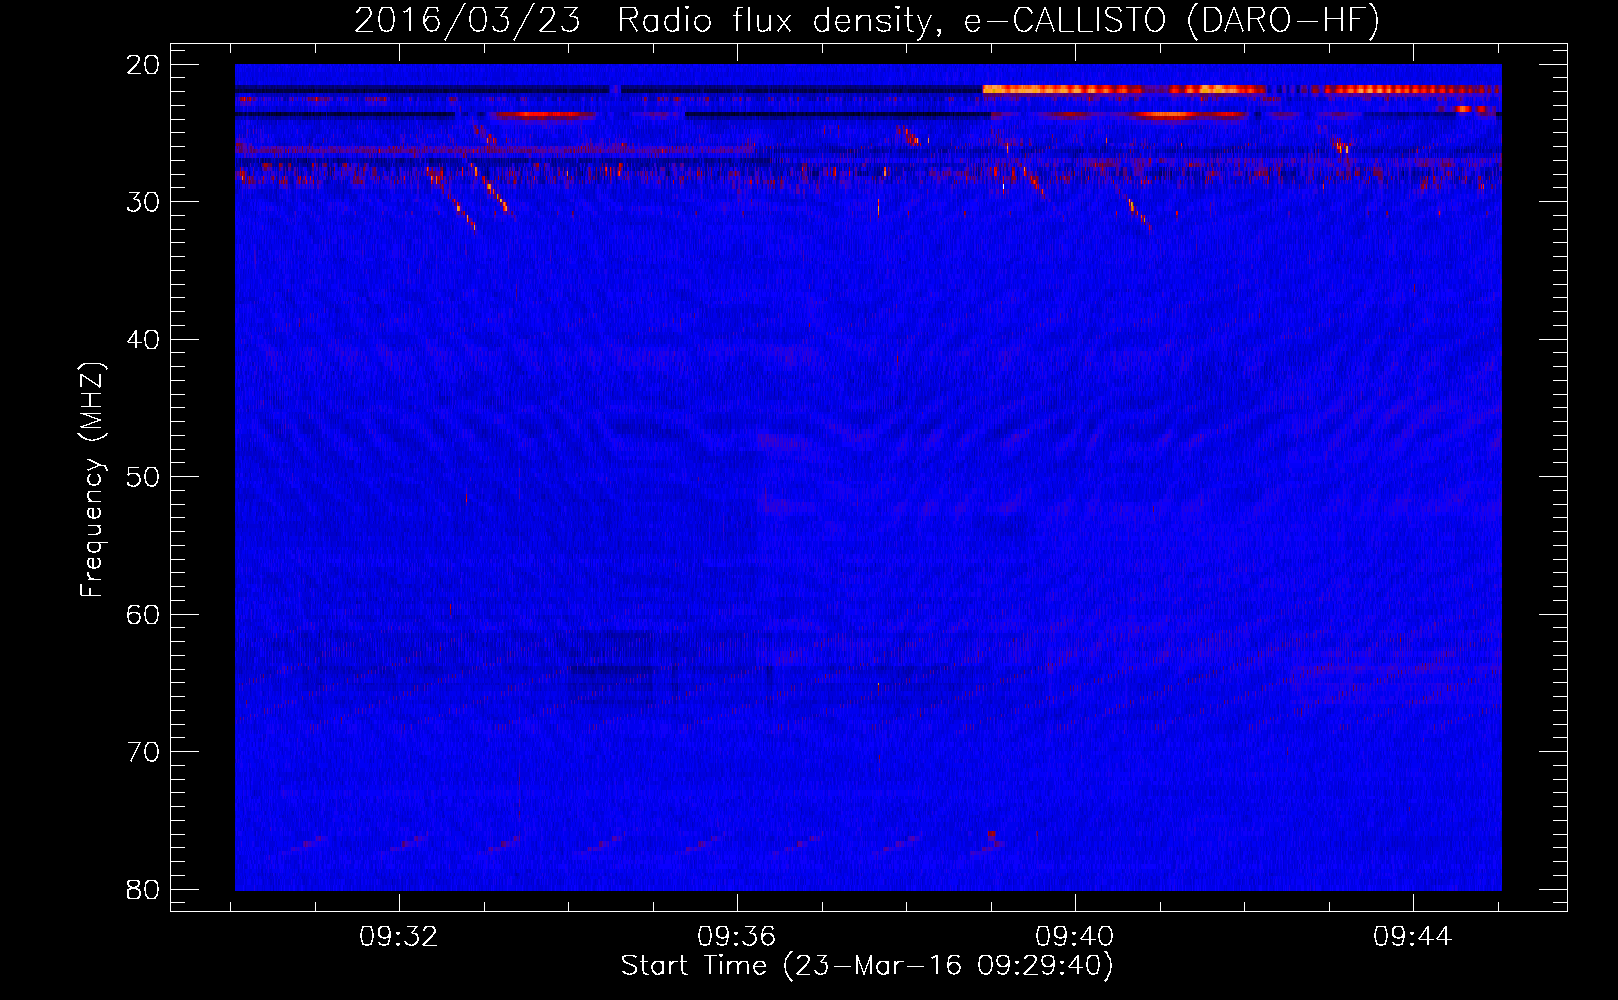Click the 70 MHz frequency tick label

point(143,752)
